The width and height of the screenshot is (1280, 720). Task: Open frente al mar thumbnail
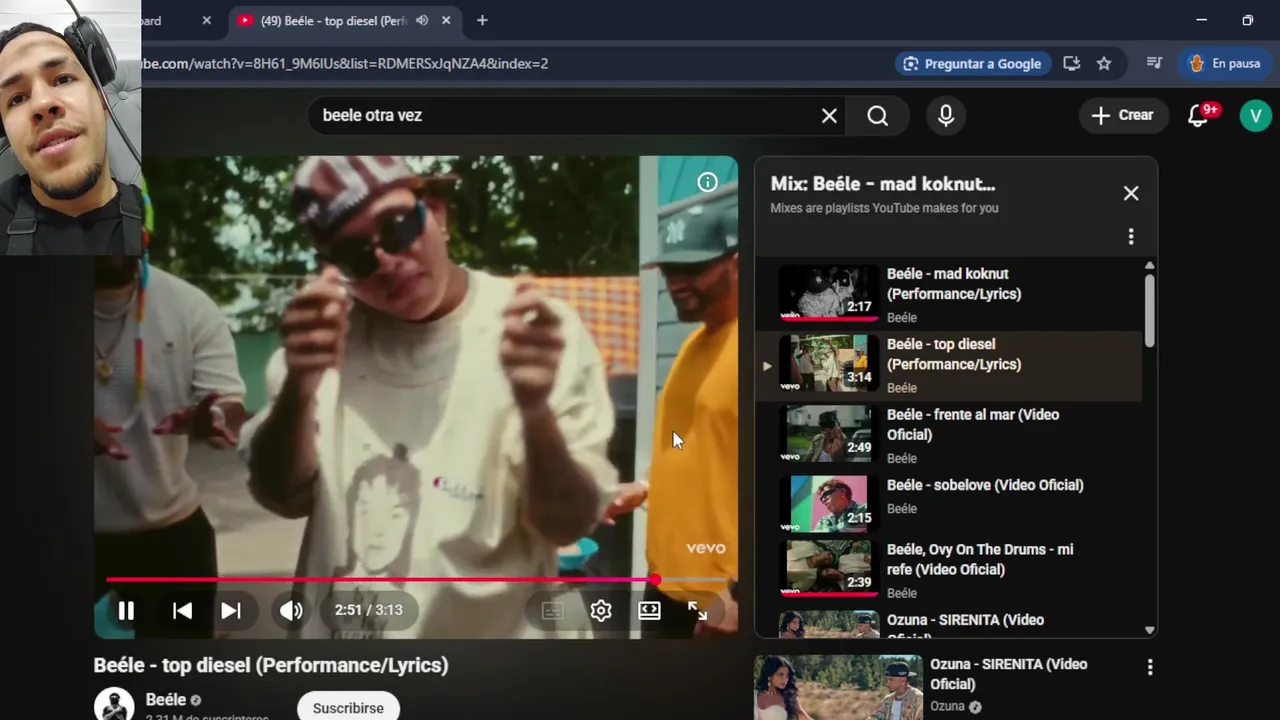(x=829, y=433)
